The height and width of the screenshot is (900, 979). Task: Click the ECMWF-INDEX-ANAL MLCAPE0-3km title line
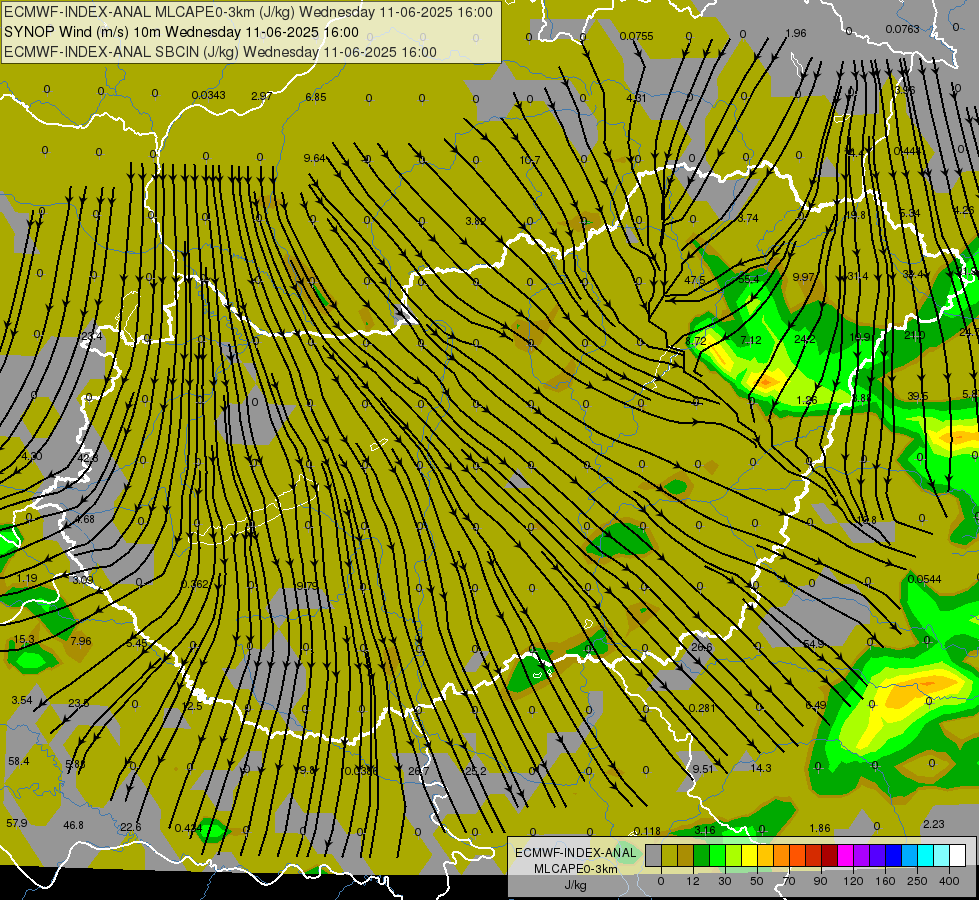click(248, 12)
